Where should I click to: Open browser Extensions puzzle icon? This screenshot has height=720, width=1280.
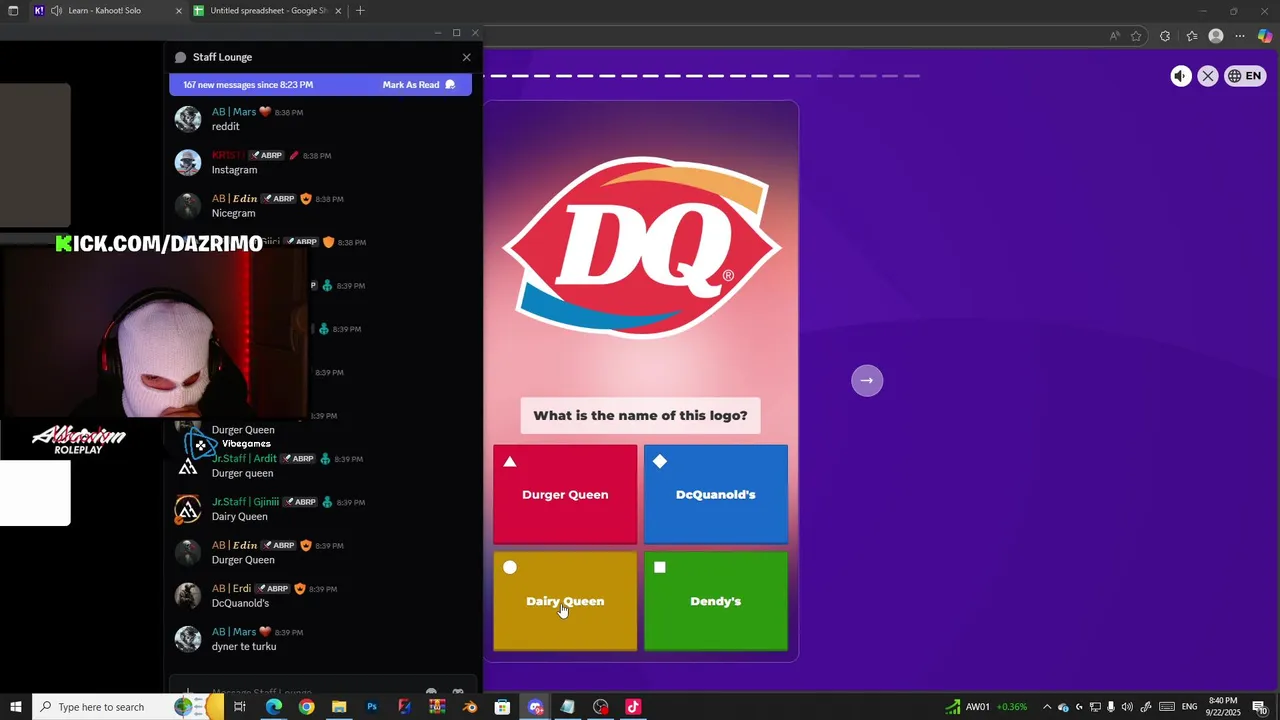pyautogui.click(x=1165, y=36)
